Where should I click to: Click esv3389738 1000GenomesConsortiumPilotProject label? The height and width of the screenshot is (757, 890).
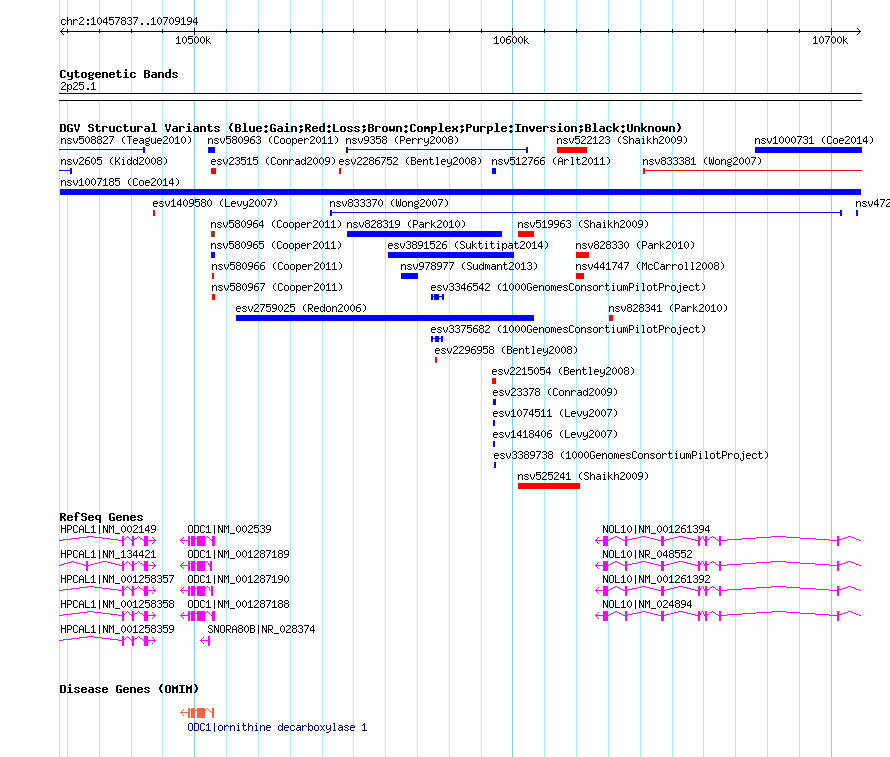[x=631, y=455]
